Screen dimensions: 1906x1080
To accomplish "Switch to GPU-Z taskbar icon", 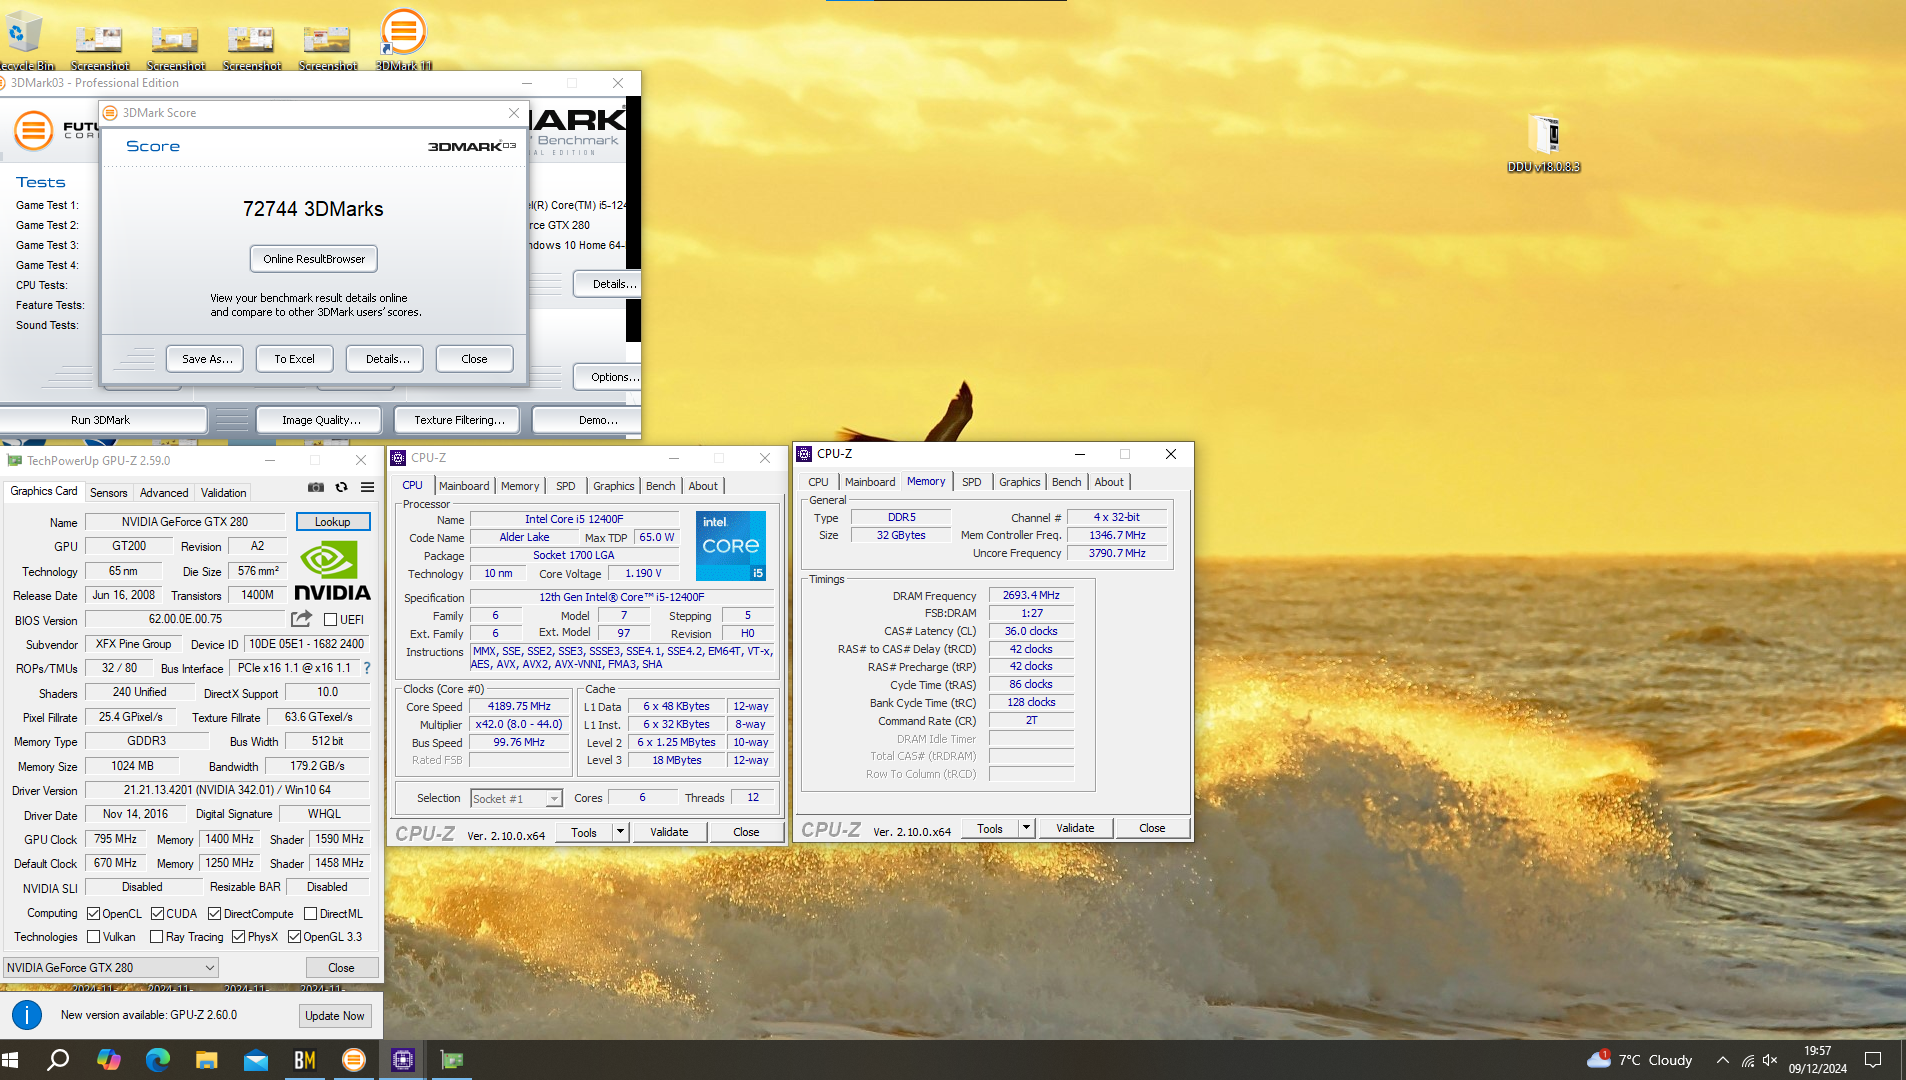I will pyautogui.click(x=452, y=1060).
